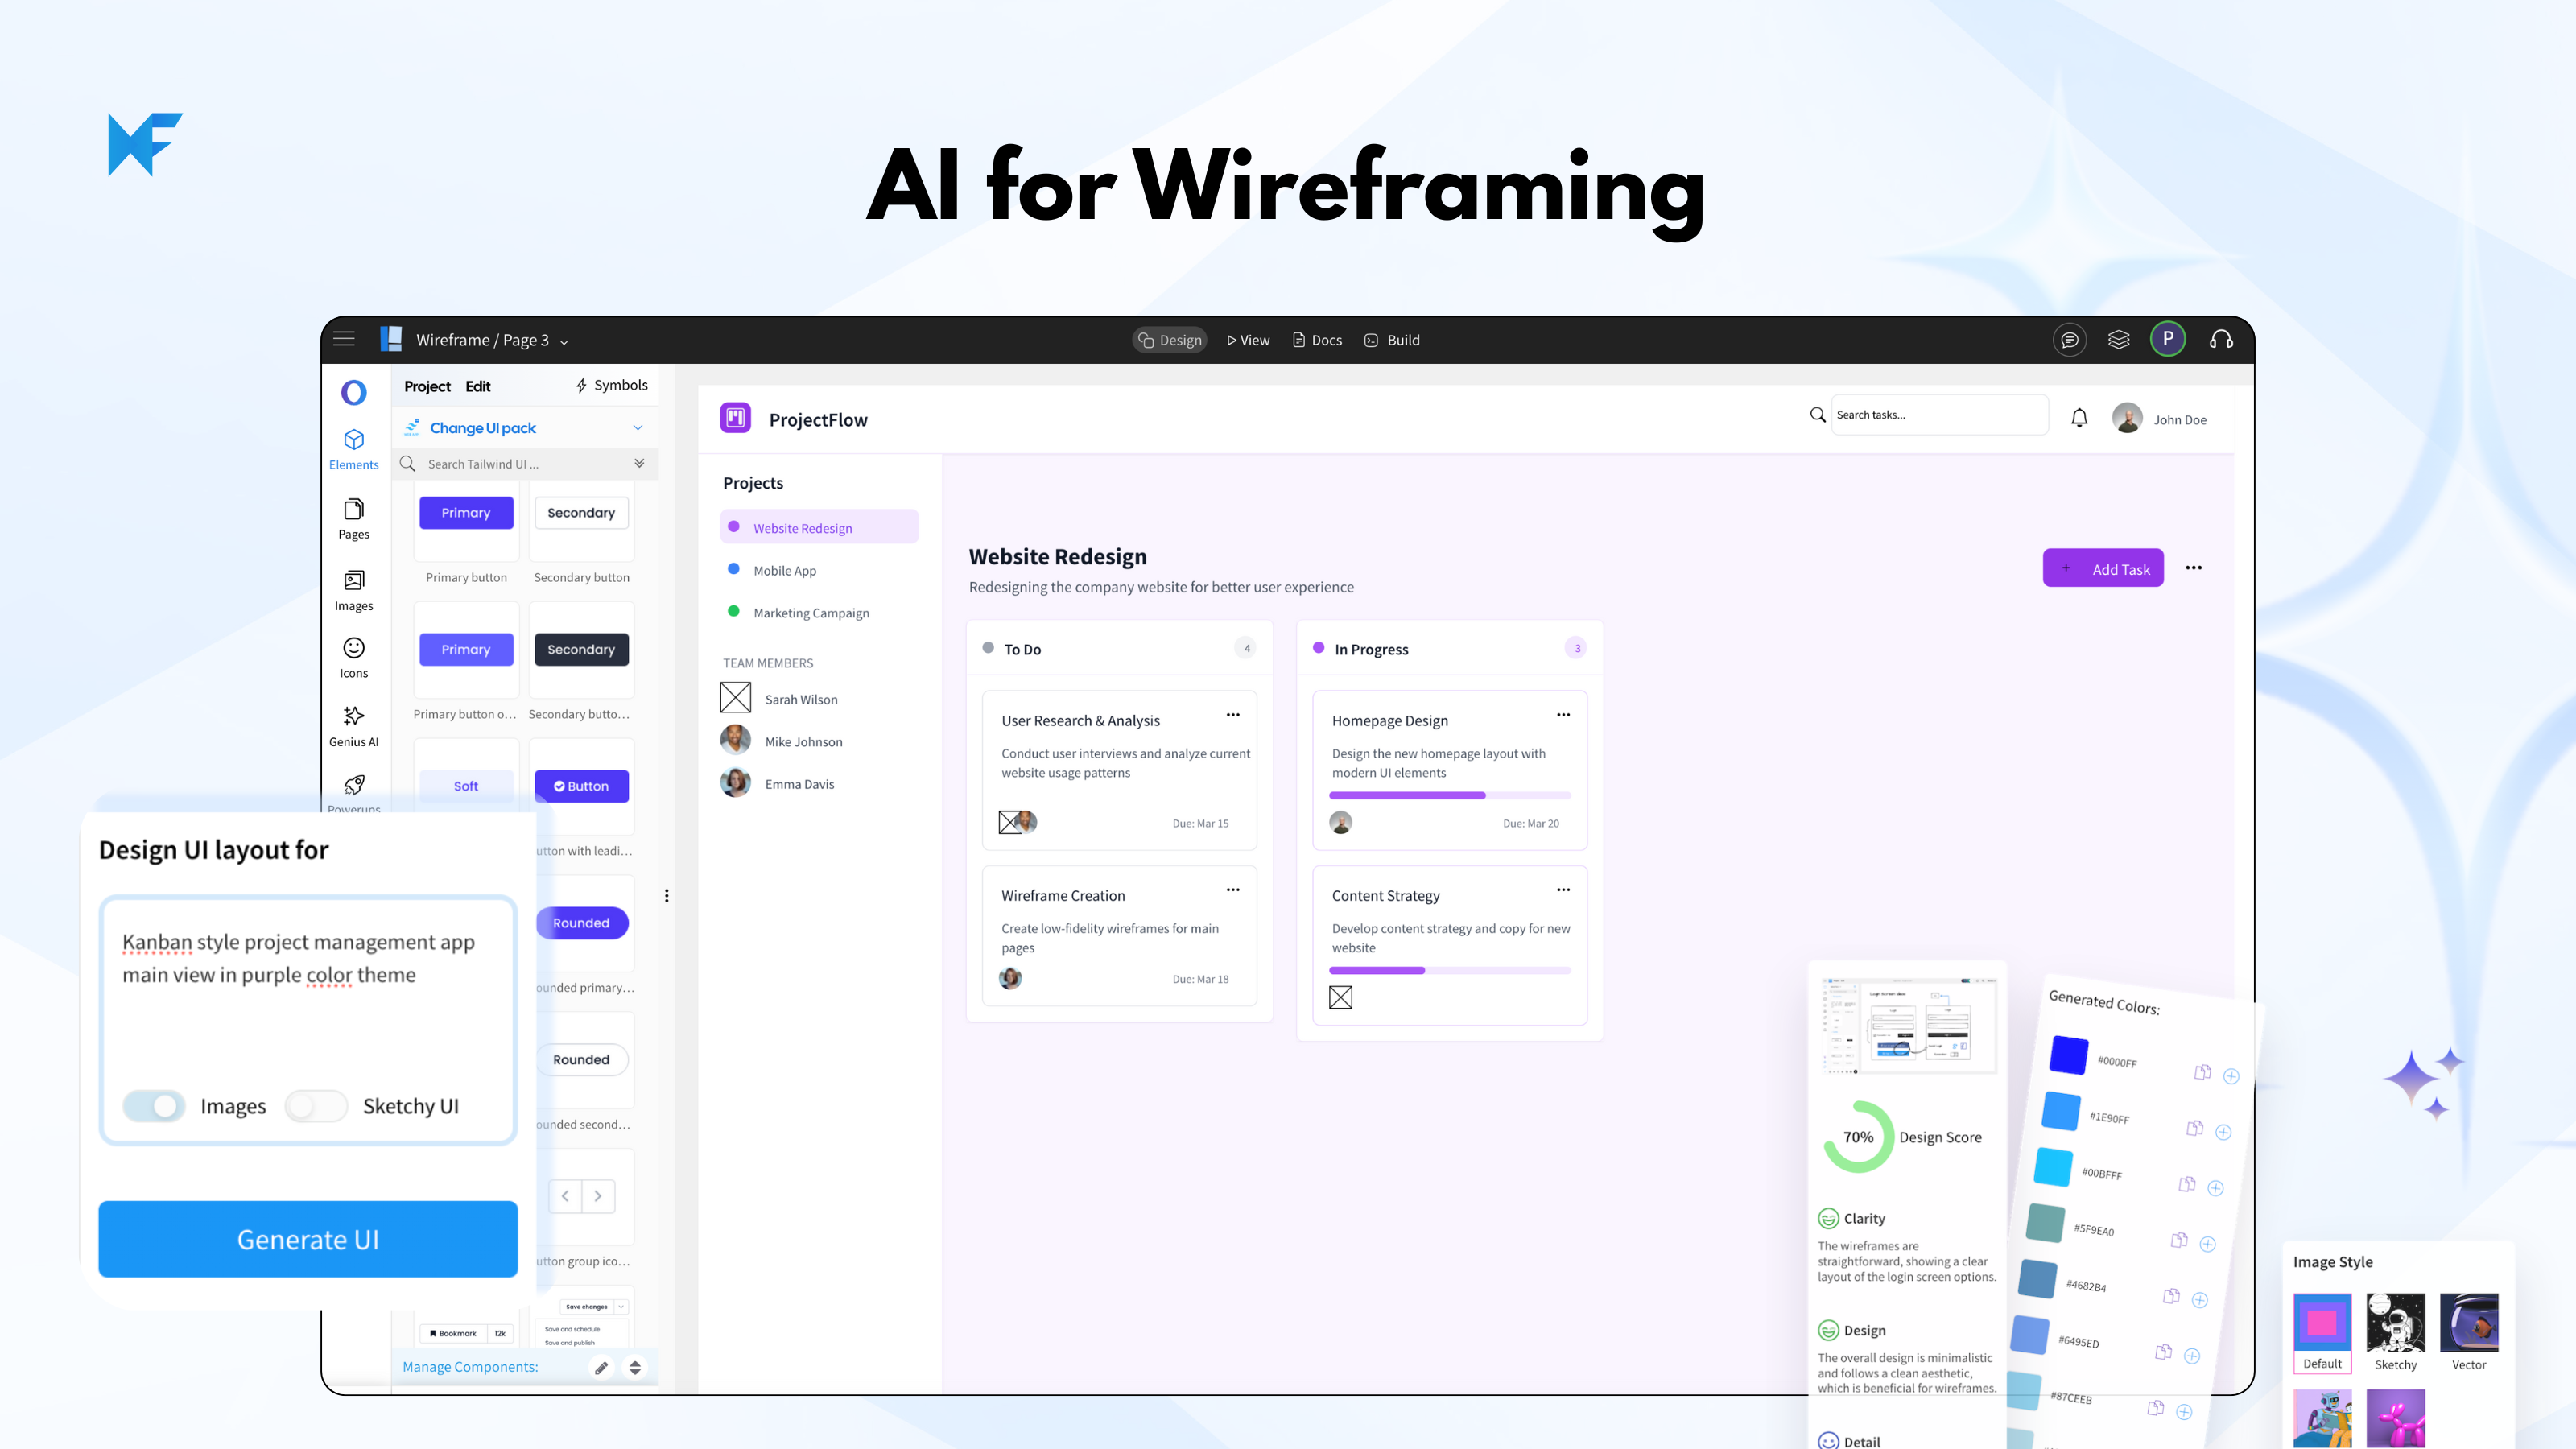Enable the Sketchy UI toggle
Screen dimensions: 2576x1449
click(315, 1106)
